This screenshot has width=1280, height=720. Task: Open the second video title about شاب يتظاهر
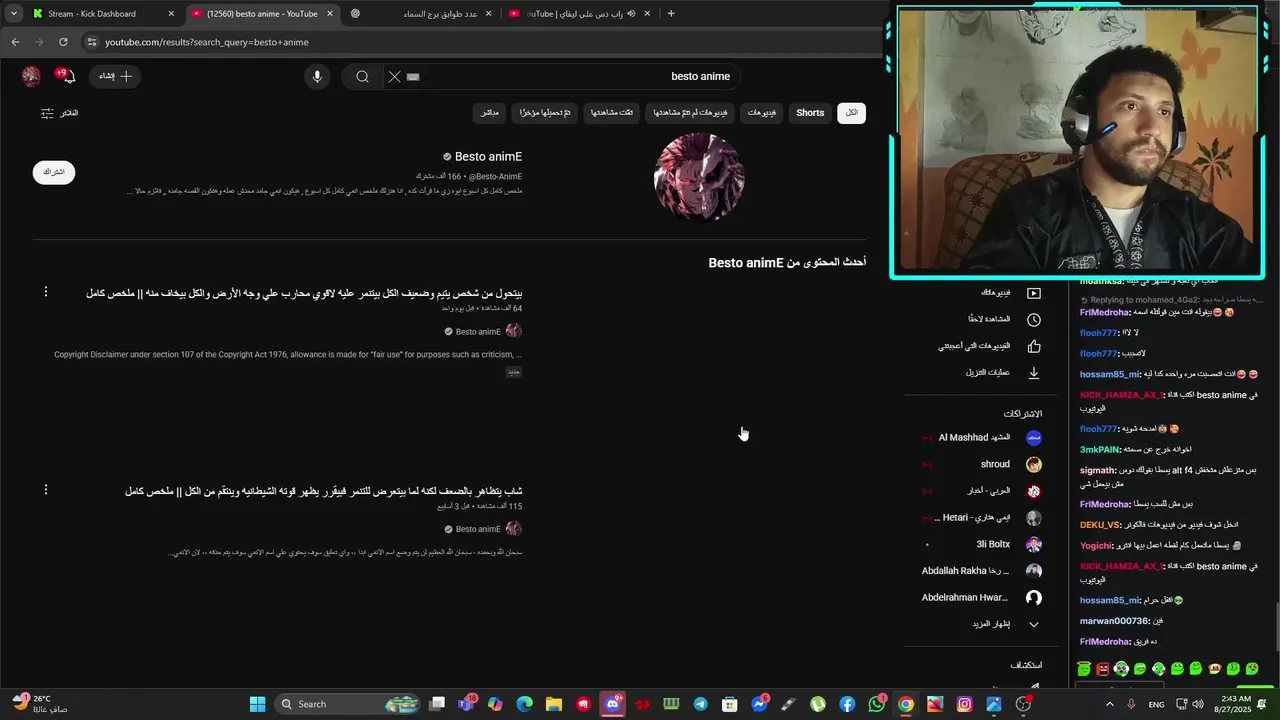[323, 491]
